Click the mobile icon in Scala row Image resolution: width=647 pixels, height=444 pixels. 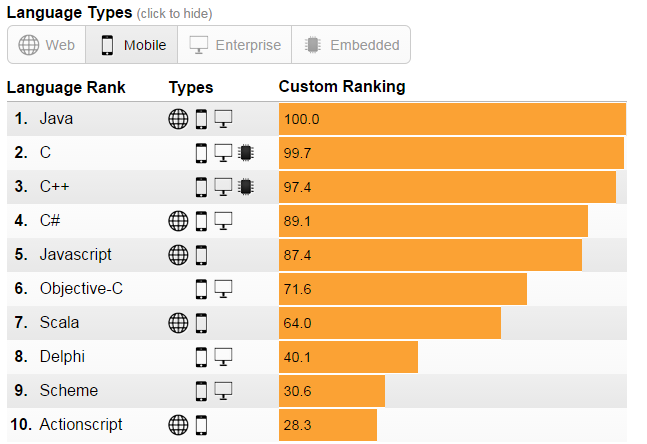point(201,323)
